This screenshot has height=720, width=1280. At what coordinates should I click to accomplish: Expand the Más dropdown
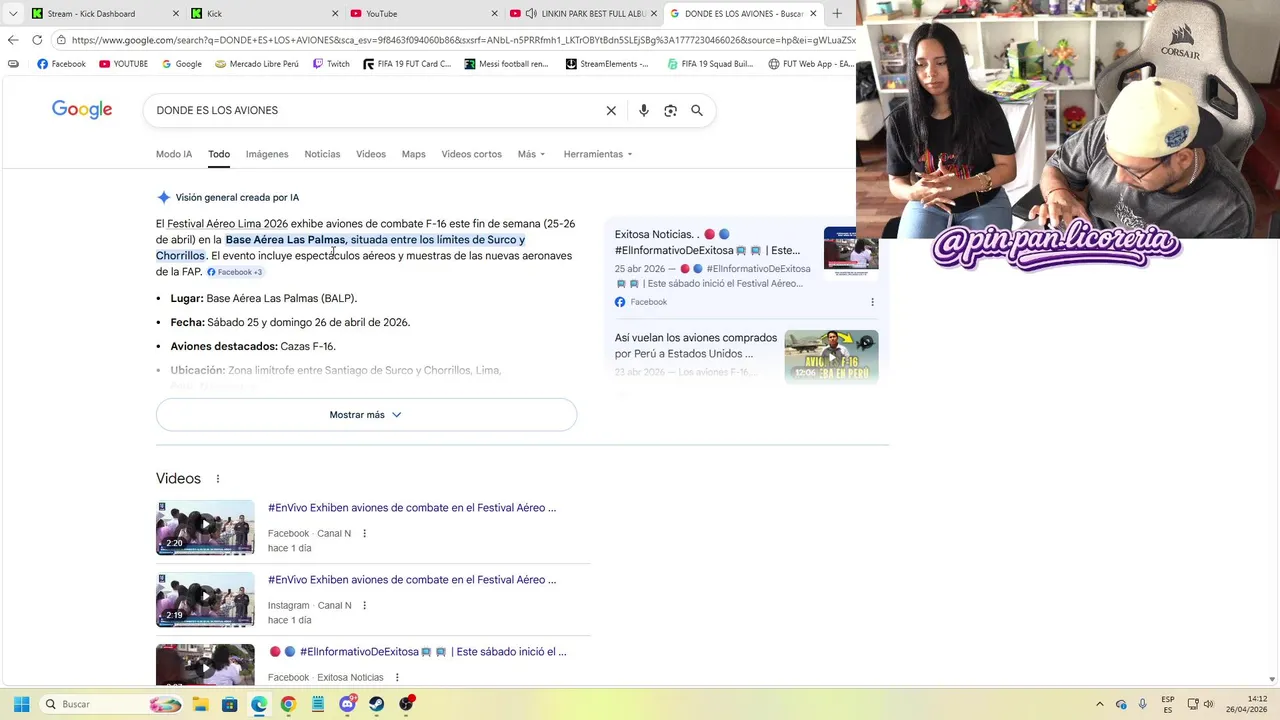[x=531, y=154]
